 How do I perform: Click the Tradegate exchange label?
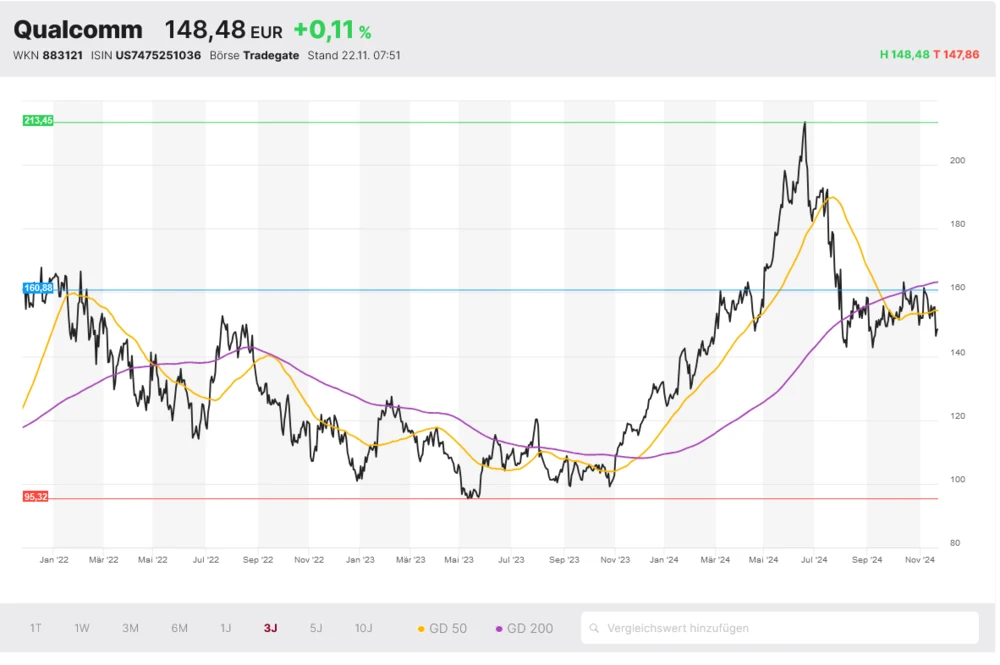tap(271, 55)
